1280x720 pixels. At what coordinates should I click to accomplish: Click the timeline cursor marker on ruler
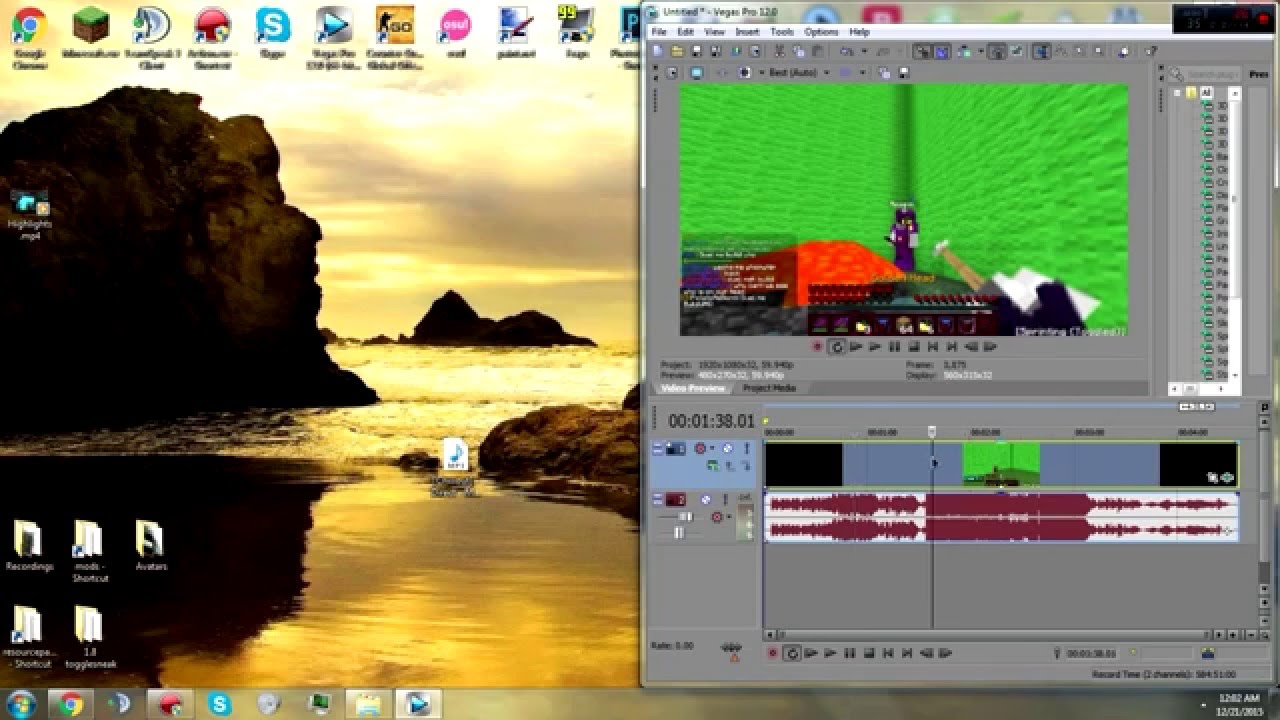(932, 432)
